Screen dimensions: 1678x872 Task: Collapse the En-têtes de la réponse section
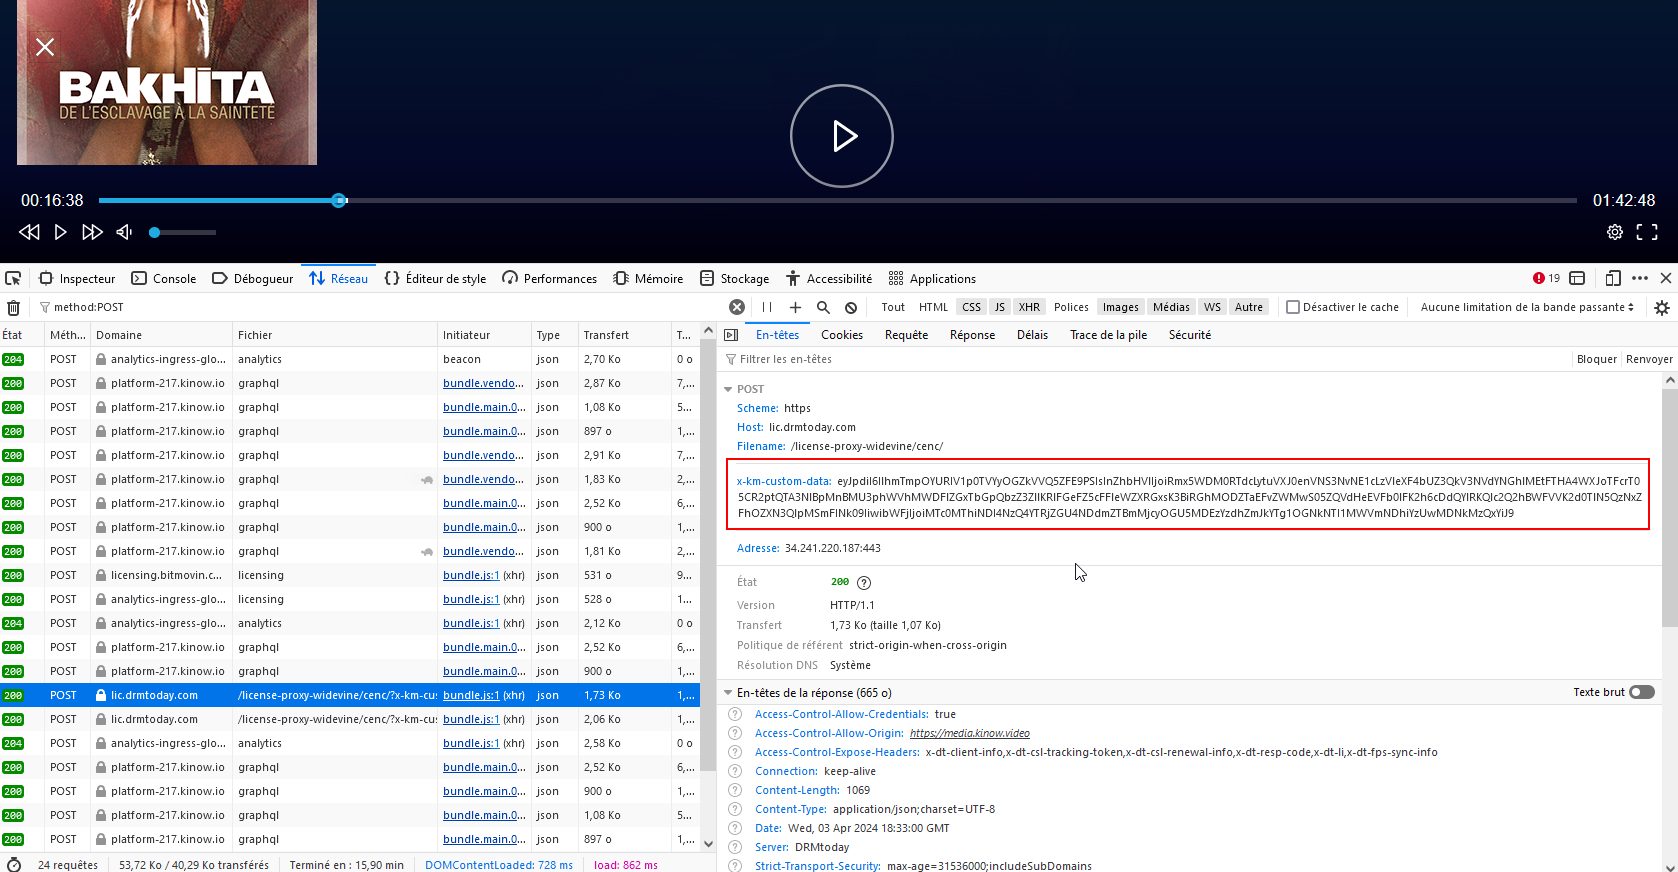[728, 693]
